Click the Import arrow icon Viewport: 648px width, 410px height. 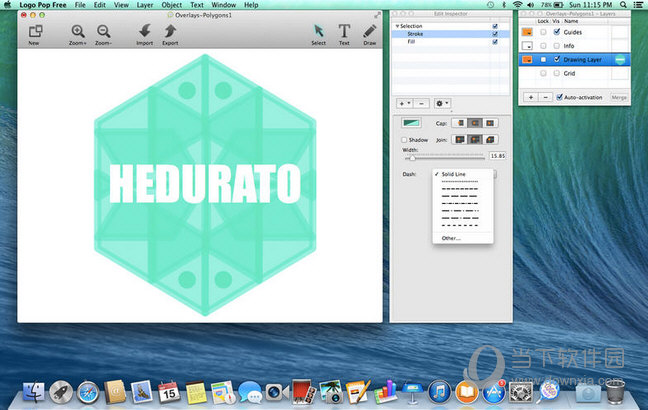click(145, 31)
